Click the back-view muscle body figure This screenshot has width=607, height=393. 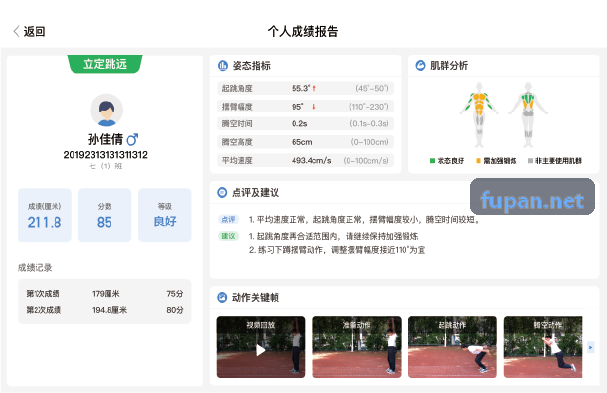click(528, 115)
